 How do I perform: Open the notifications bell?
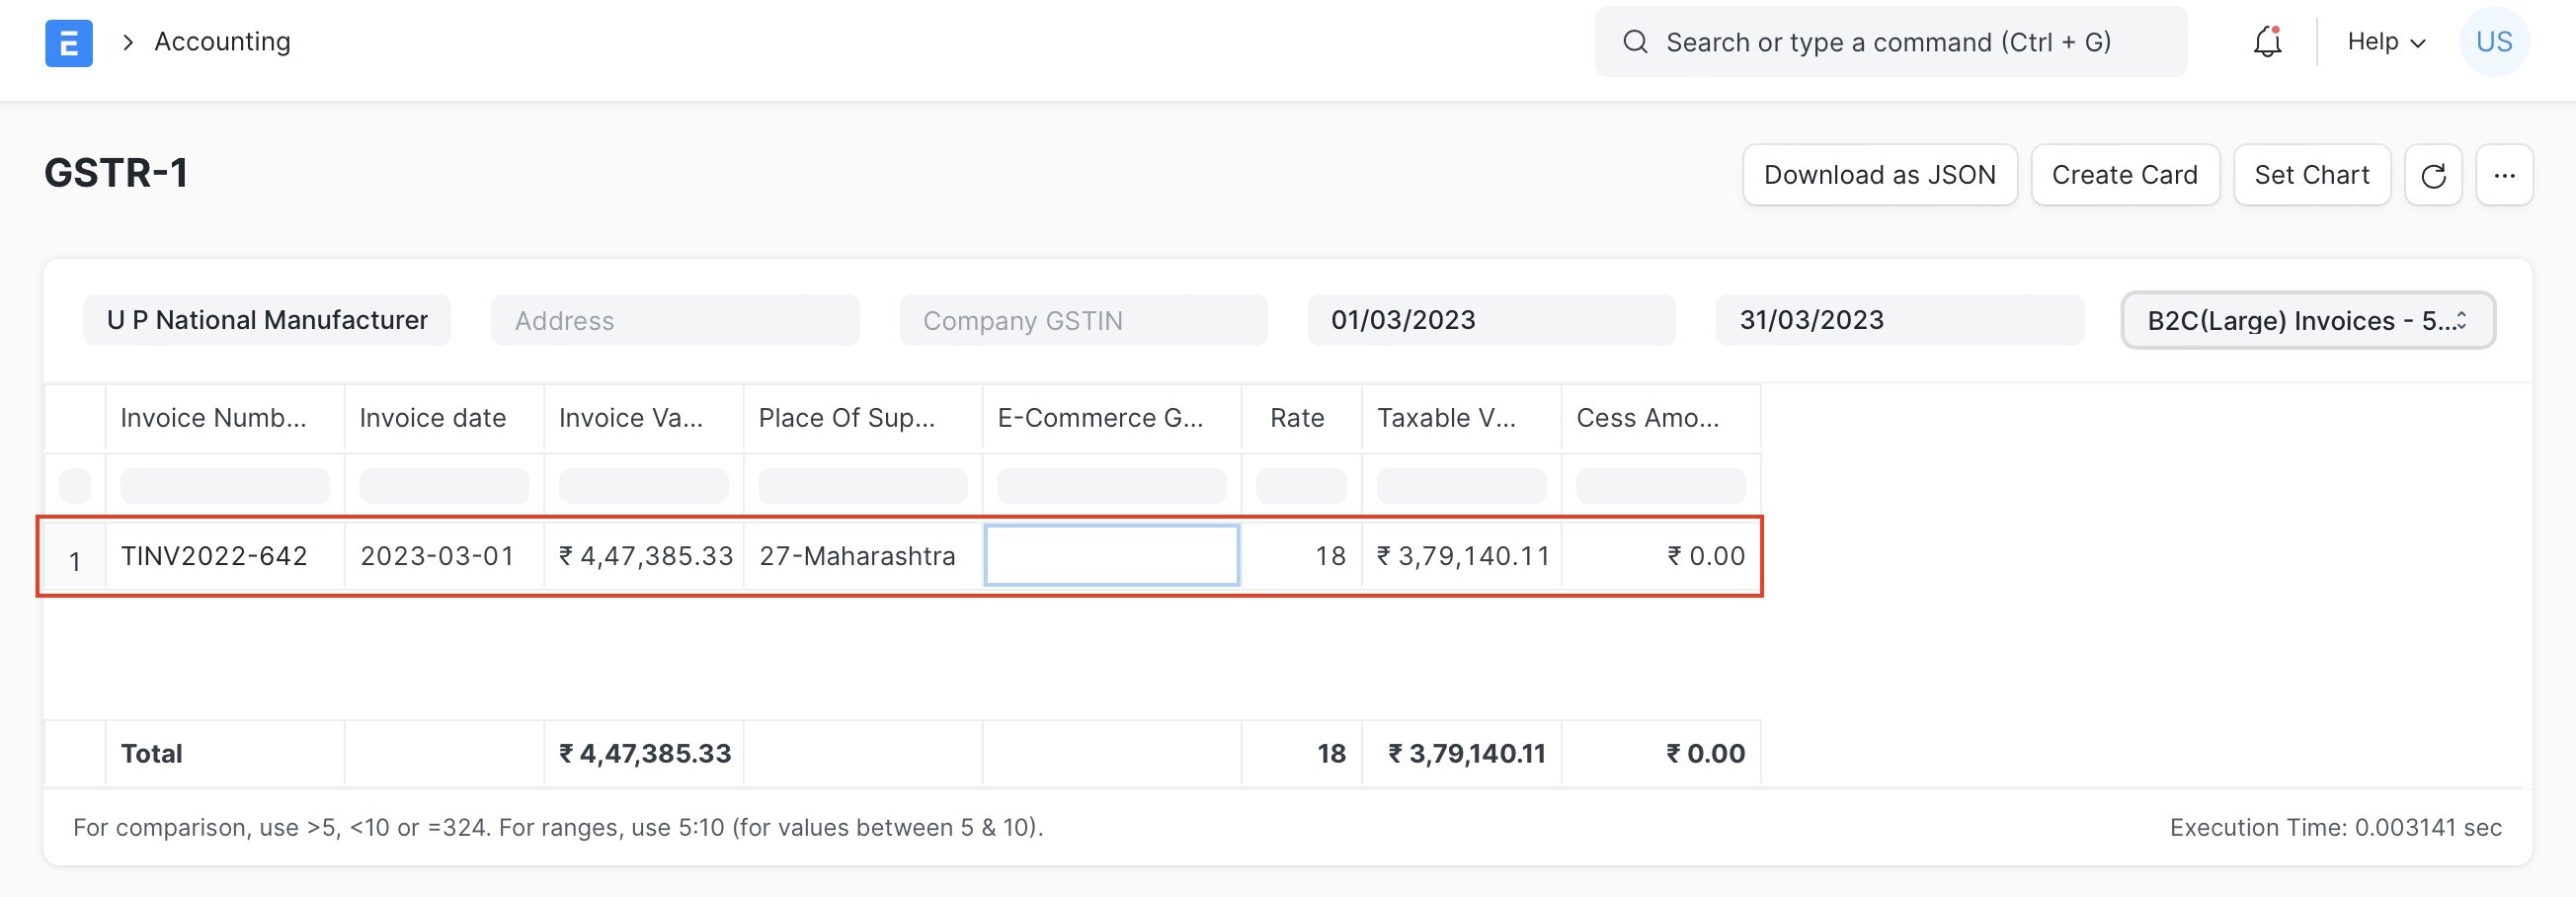tap(2267, 42)
